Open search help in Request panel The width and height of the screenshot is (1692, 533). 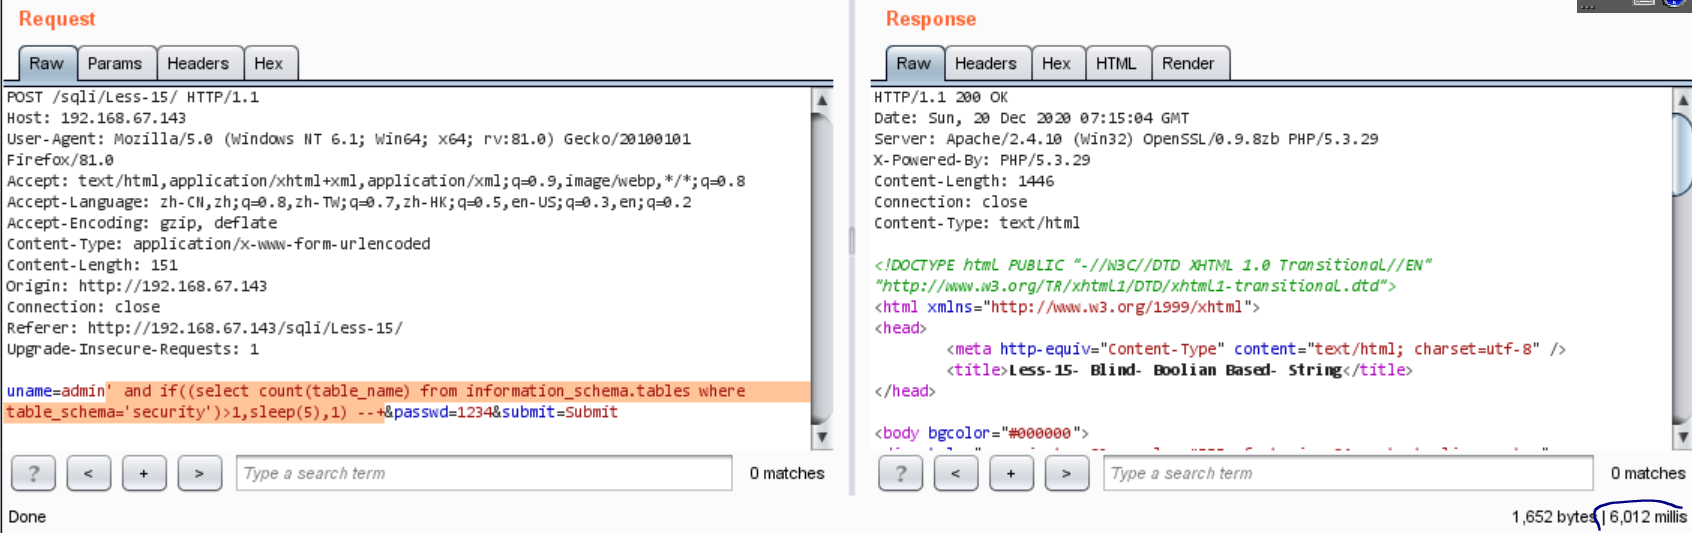coord(33,473)
